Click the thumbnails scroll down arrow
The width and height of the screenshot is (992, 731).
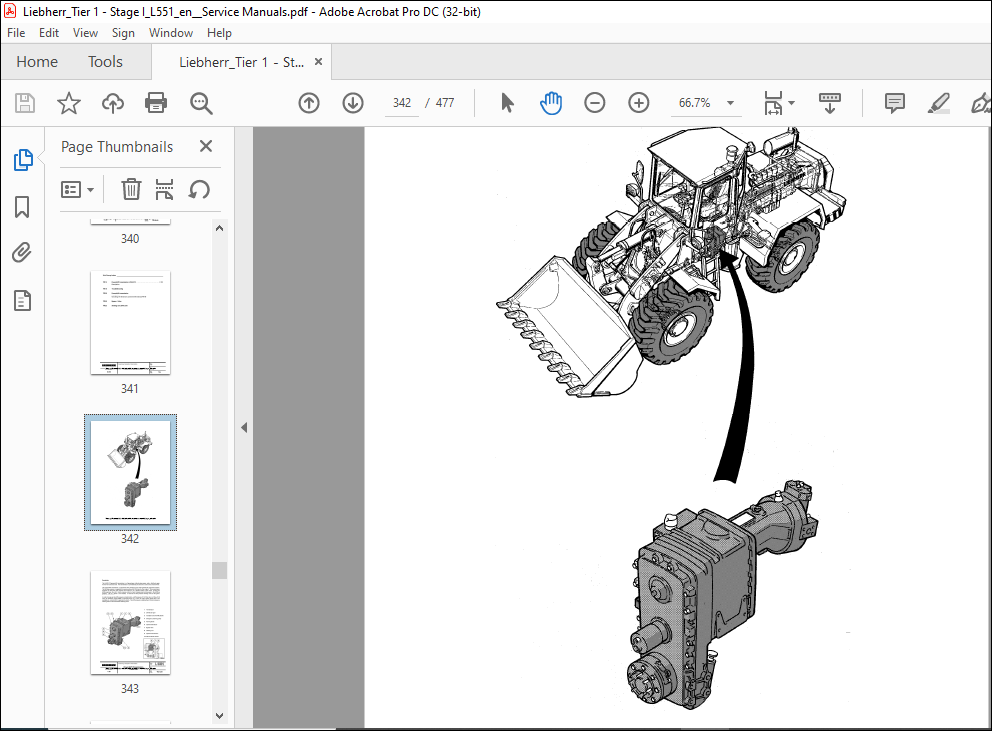click(x=220, y=716)
